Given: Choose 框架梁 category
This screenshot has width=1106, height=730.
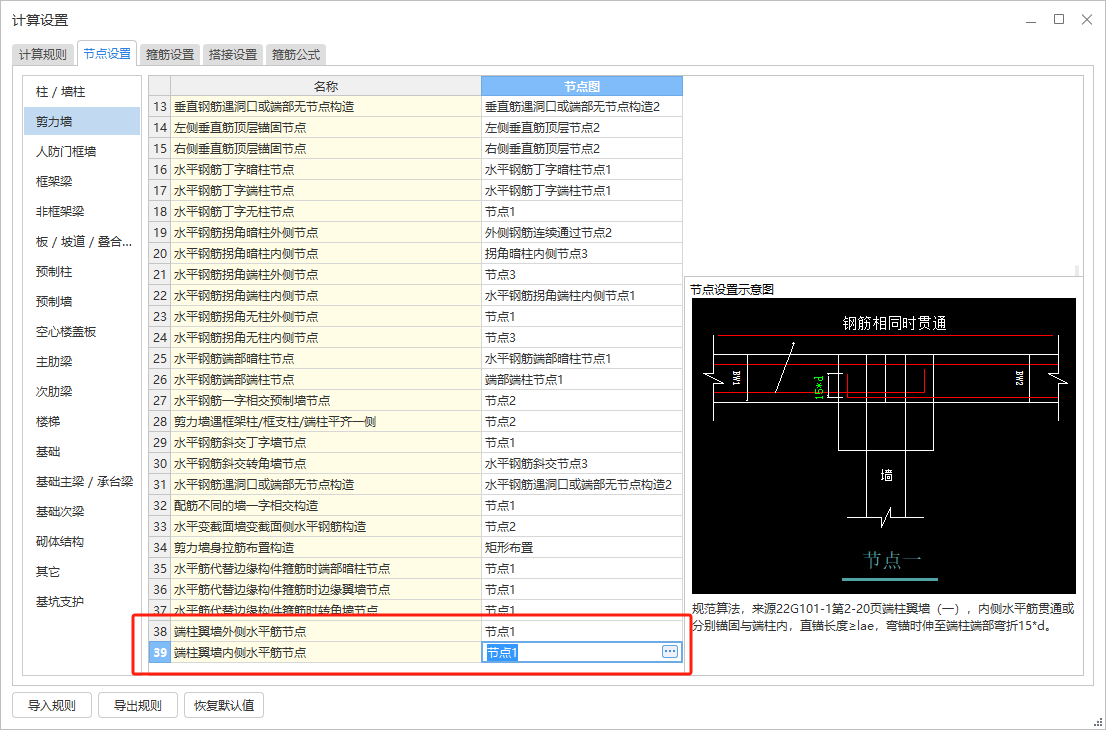Looking at the screenshot, I should click(82, 181).
